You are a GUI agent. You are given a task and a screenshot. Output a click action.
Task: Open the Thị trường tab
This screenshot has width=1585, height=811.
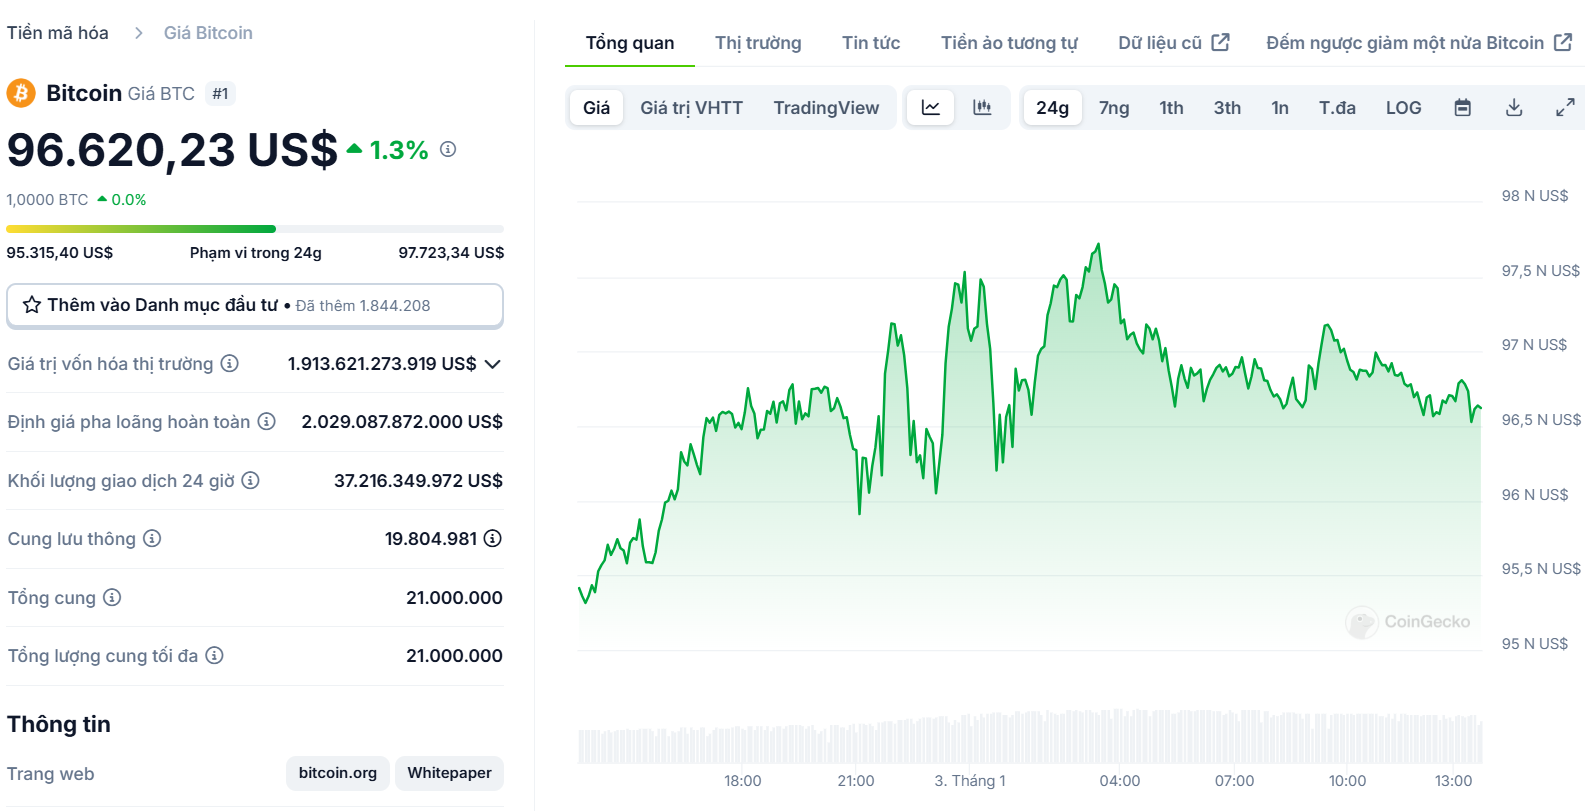pyautogui.click(x=758, y=43)
